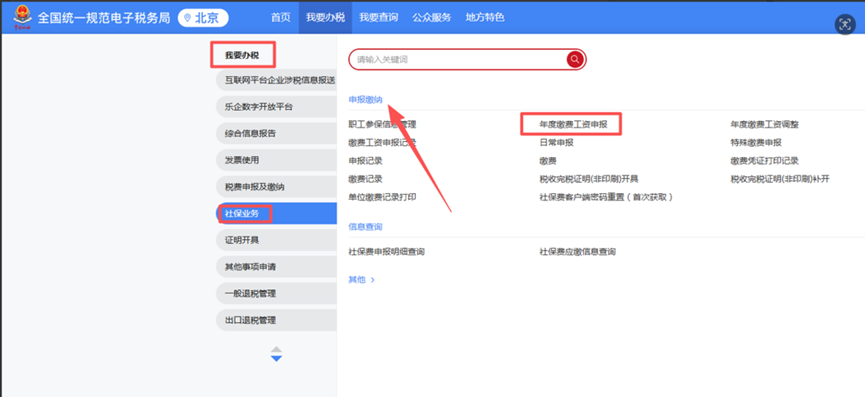
Task: Open 社保费应缴信息查询 link
Action: click(578, 252)
